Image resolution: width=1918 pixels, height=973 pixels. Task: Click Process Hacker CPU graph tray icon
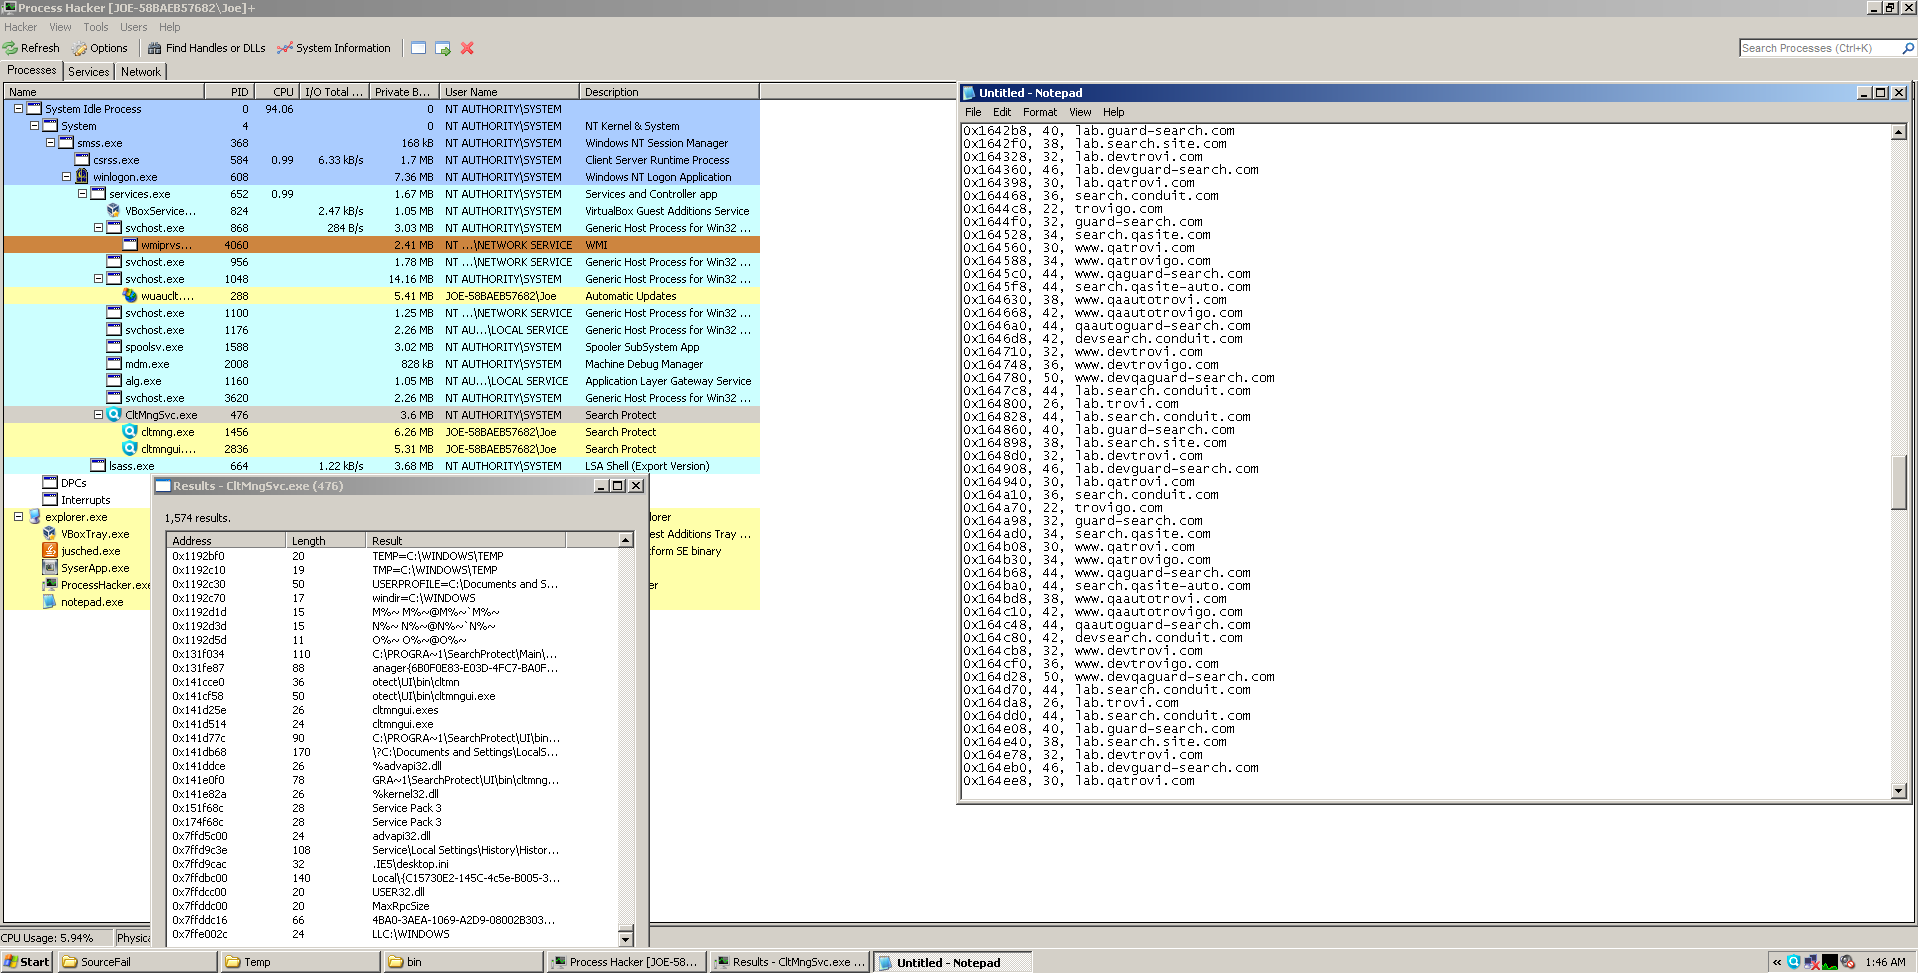tap(1830, 962)
